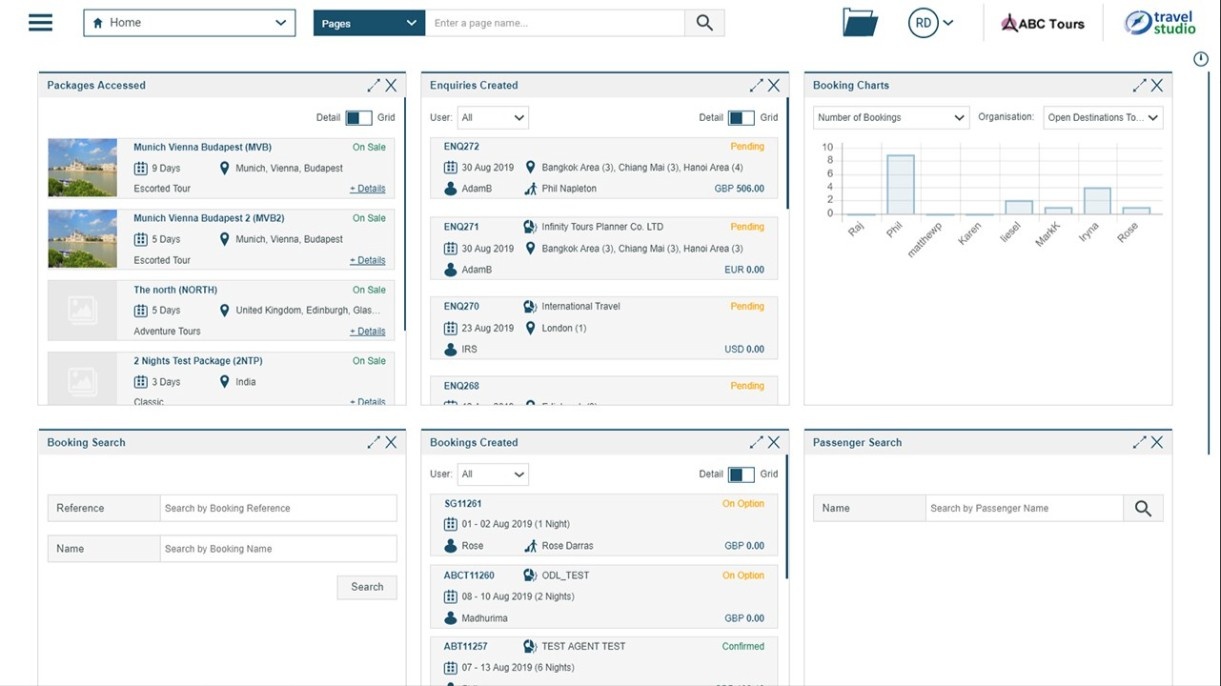Toggle Detail/Grid switch in Enquiries Created
The image size is (1221, 686).
(x=741, y=118)
